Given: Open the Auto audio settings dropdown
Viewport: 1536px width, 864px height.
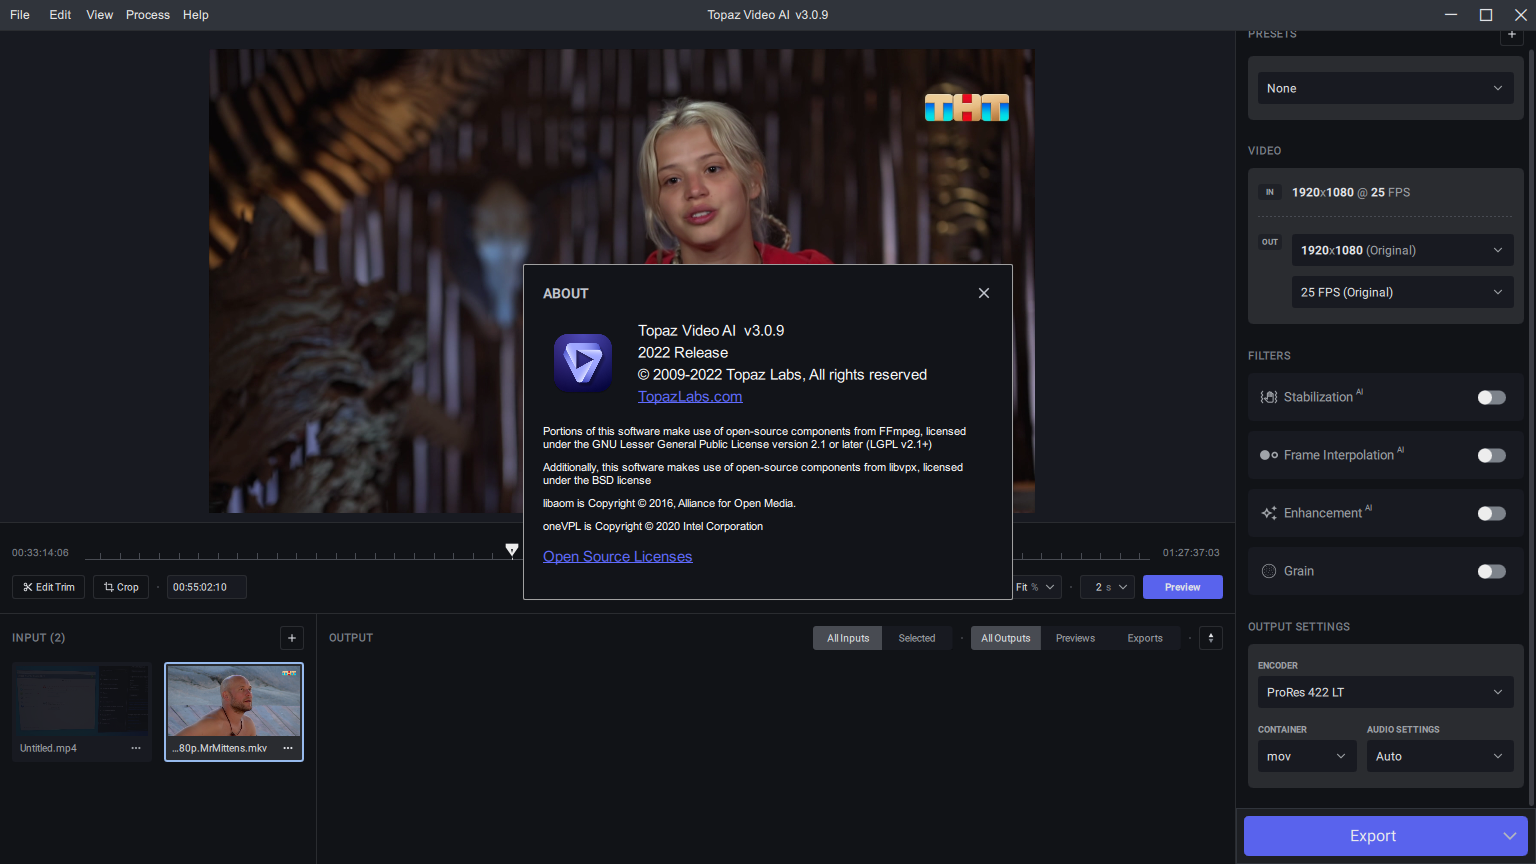Looking at the screenshot, I should click(x=1440, y=756).
